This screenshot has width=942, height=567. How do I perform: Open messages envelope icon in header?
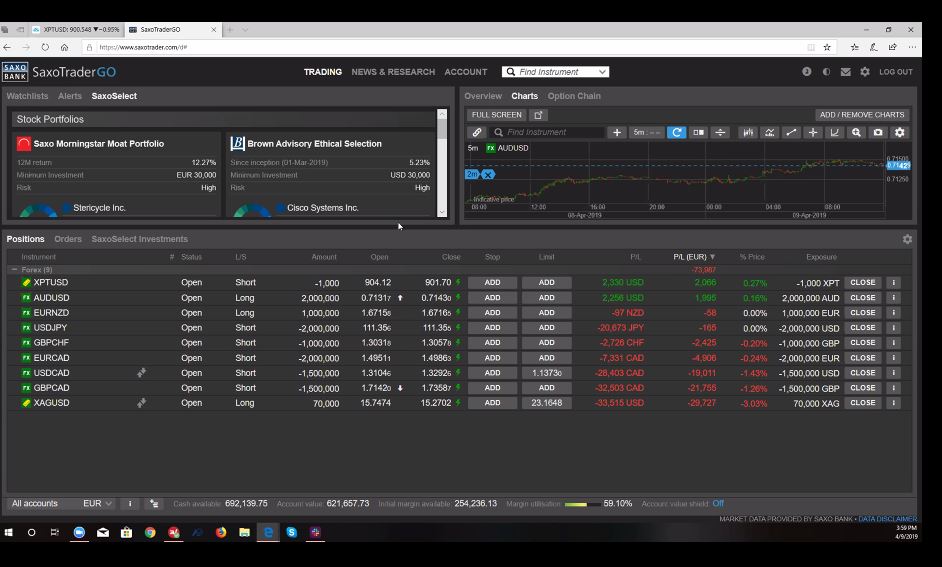point(845,71)
